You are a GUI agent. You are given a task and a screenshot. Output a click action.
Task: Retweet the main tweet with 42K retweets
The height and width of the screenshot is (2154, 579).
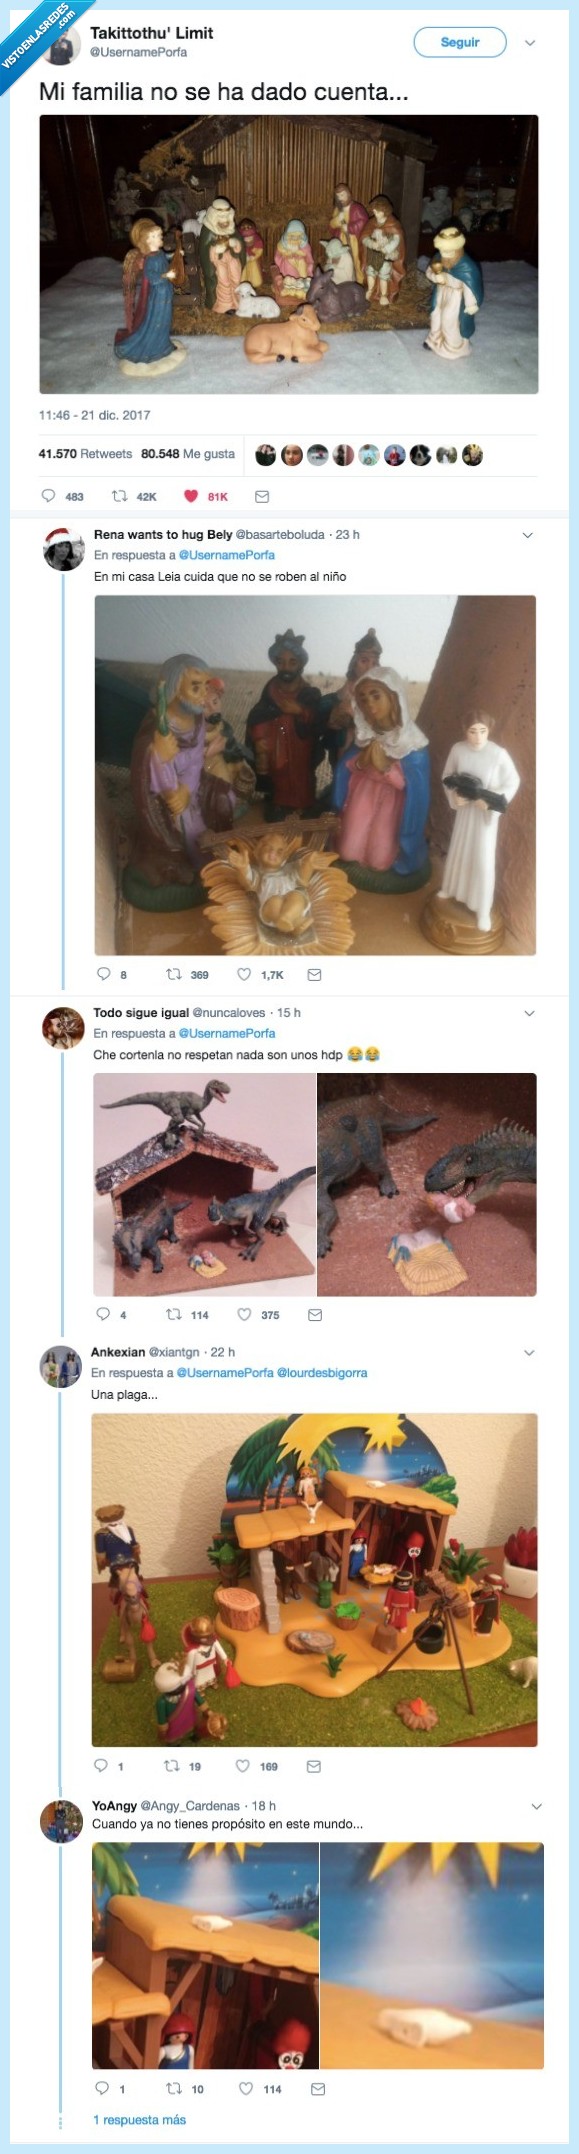coord(118,495)
